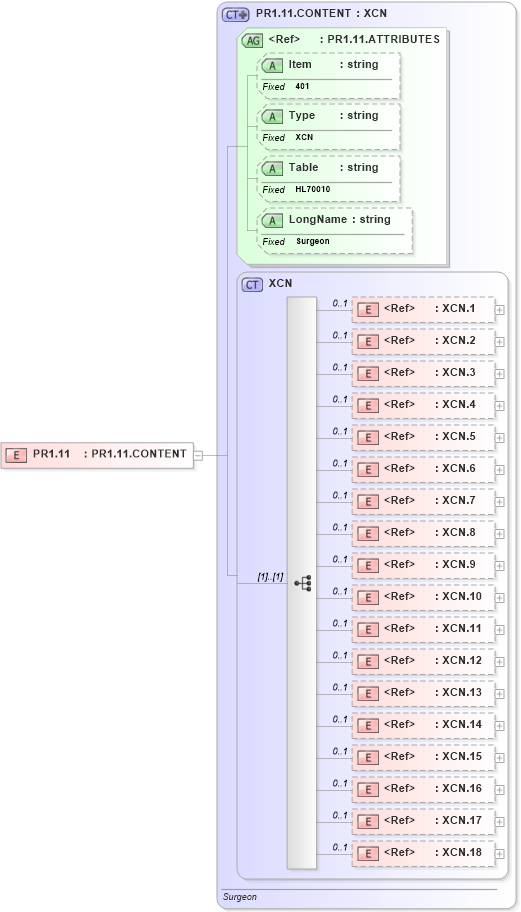Click the E icon of XCN.5
Viewport: 521px width, 912px height.
coord(367,438)
